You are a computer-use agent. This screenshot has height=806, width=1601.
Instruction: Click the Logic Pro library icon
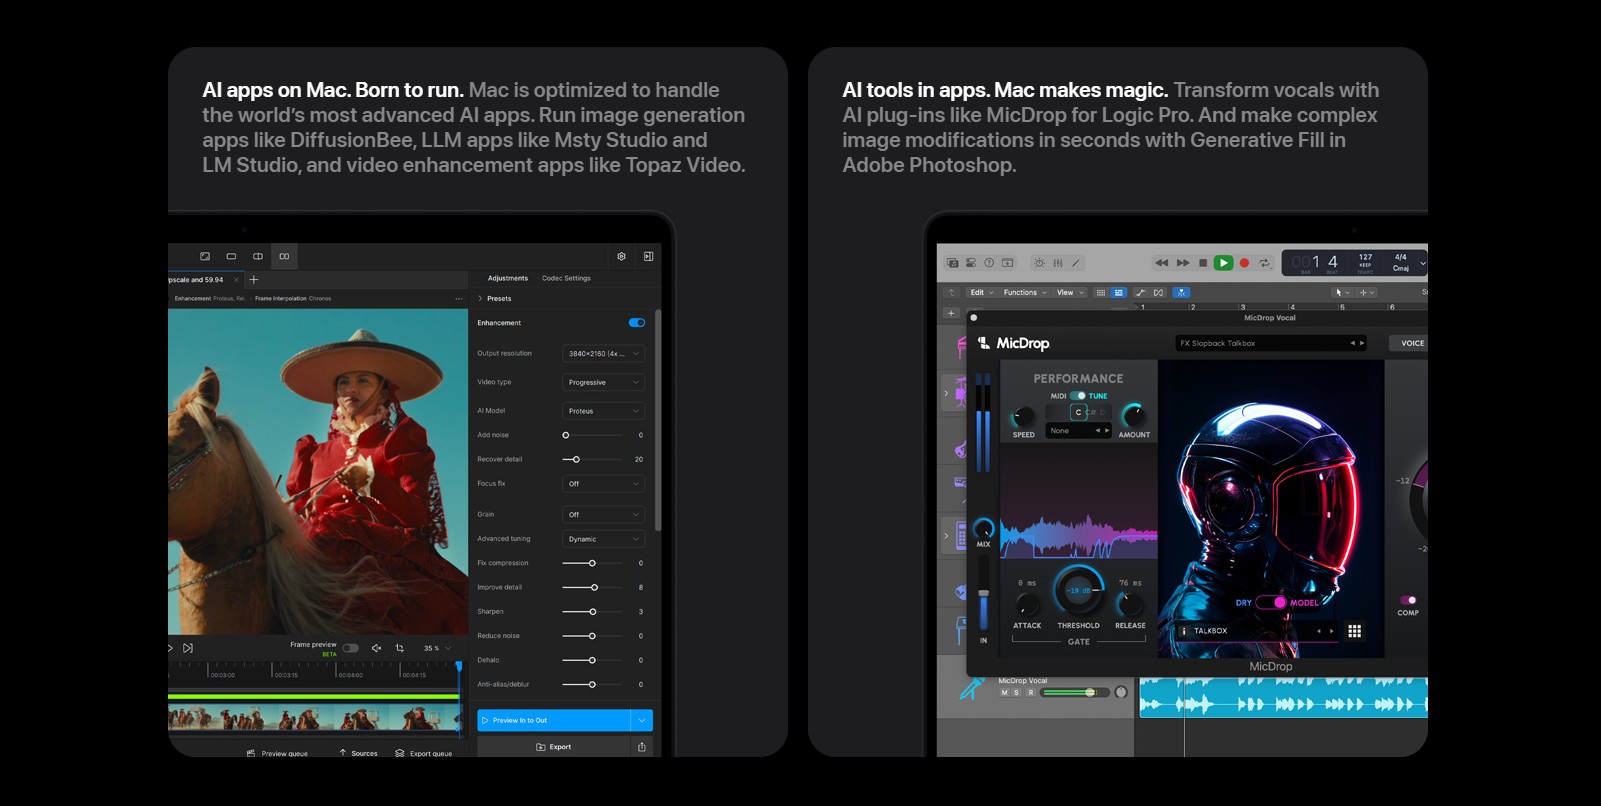(x=953, y=263)
